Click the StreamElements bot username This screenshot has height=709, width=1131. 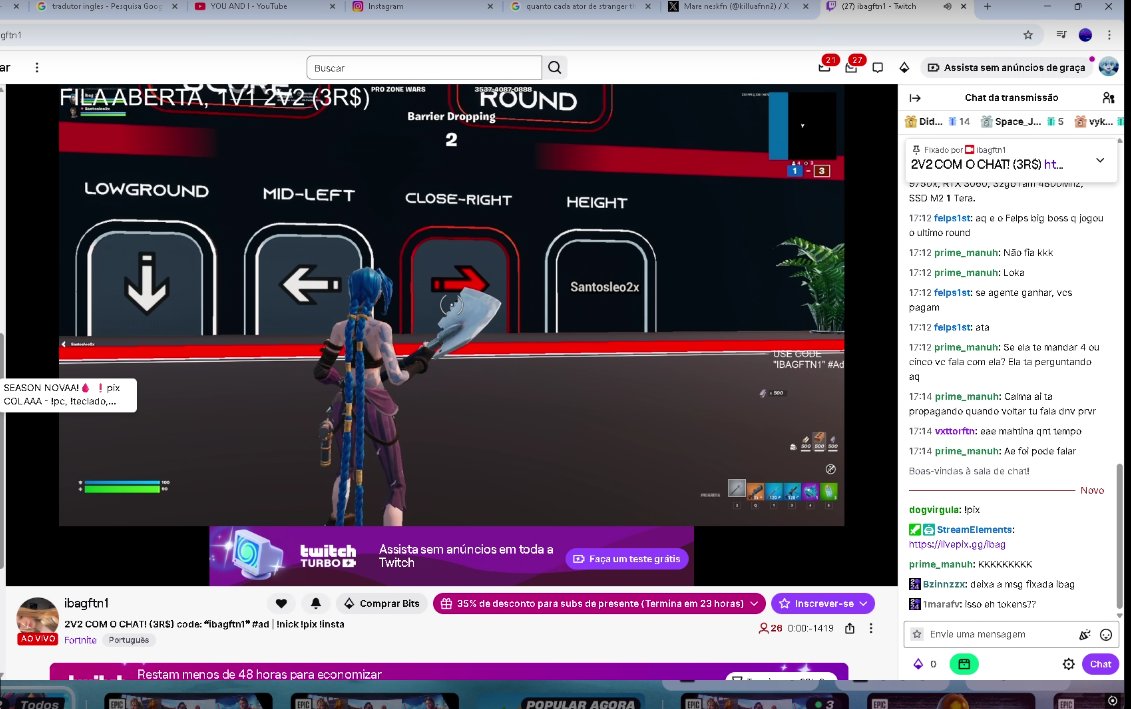coord(974,529)
